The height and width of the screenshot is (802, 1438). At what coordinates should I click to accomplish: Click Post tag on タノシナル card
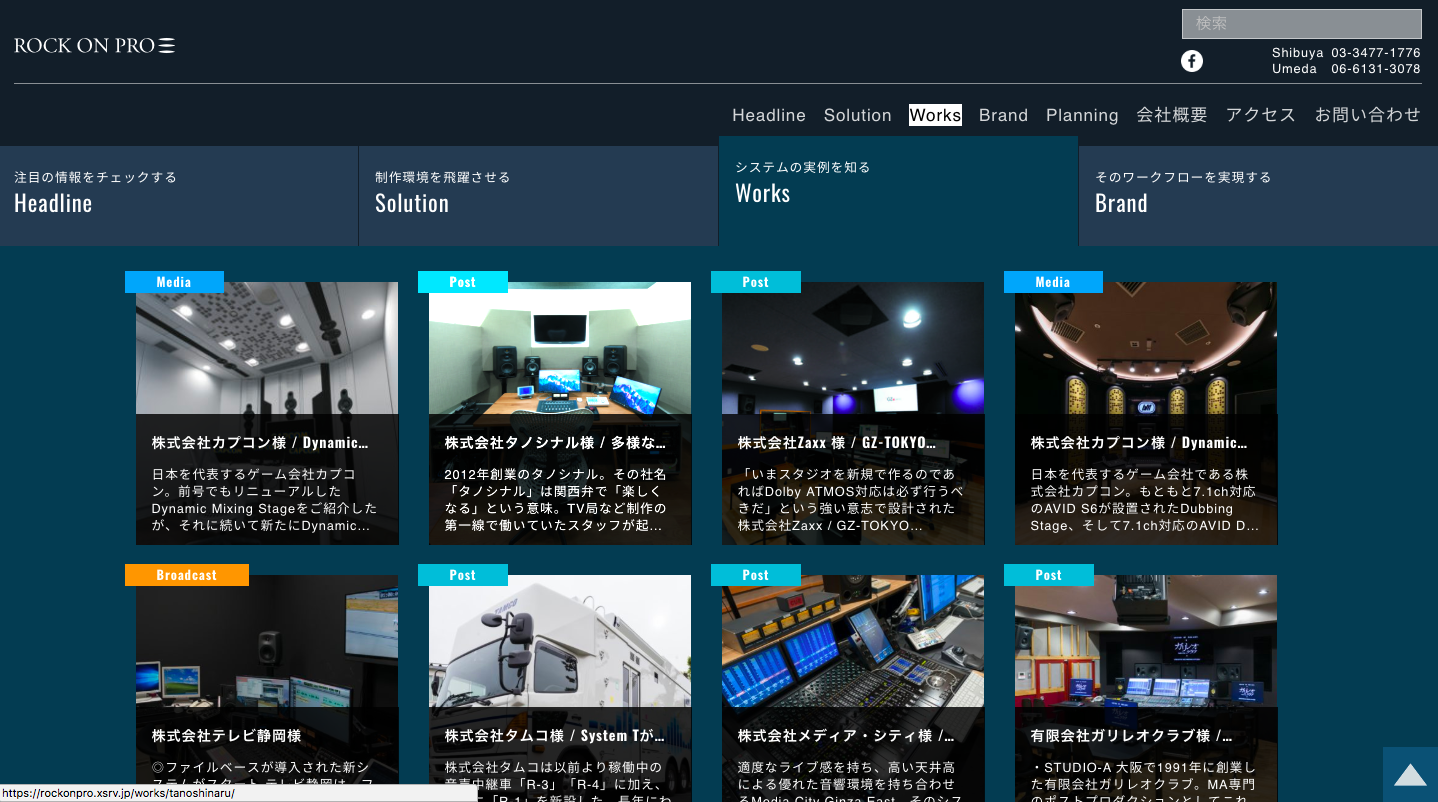tap(462, 282)
